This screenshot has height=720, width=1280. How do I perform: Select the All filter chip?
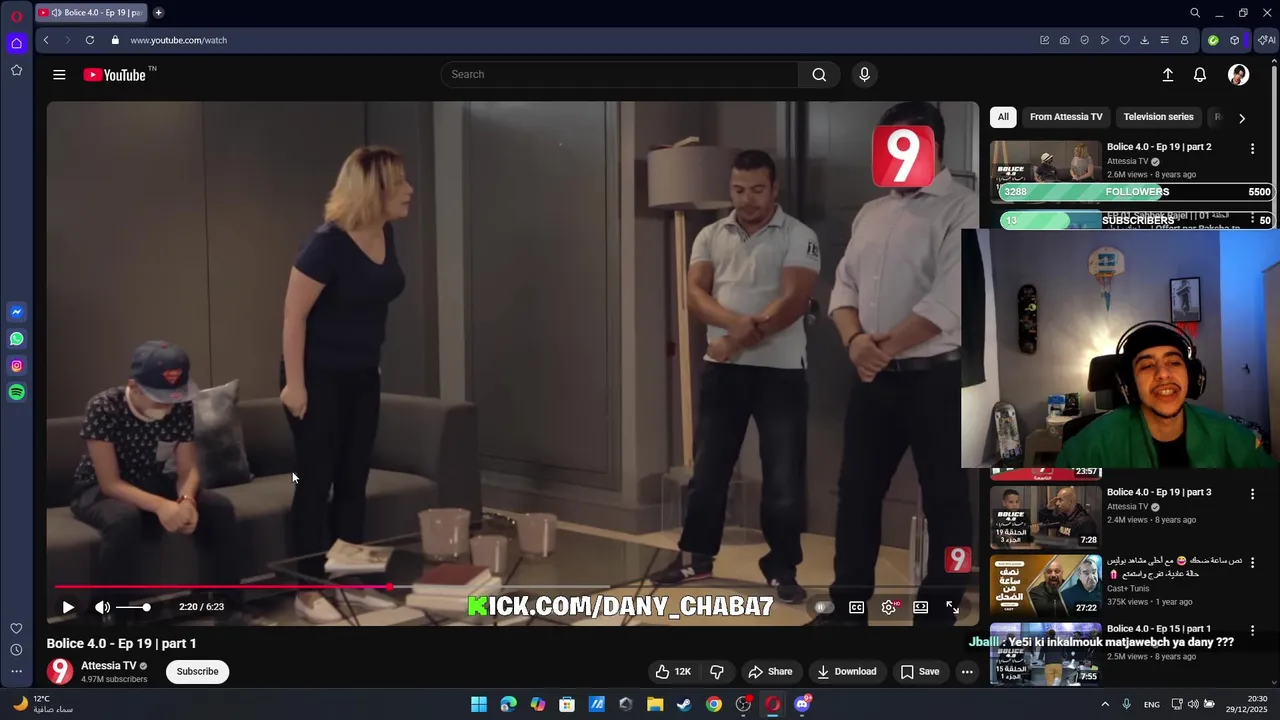point(1003,117)
